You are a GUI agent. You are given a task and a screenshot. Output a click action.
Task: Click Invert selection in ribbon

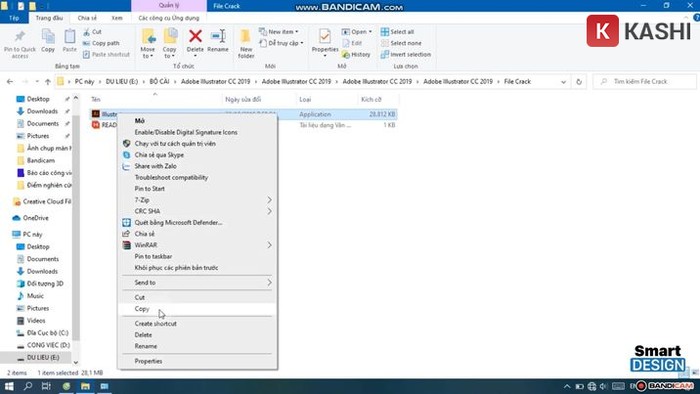click(406, 54)
